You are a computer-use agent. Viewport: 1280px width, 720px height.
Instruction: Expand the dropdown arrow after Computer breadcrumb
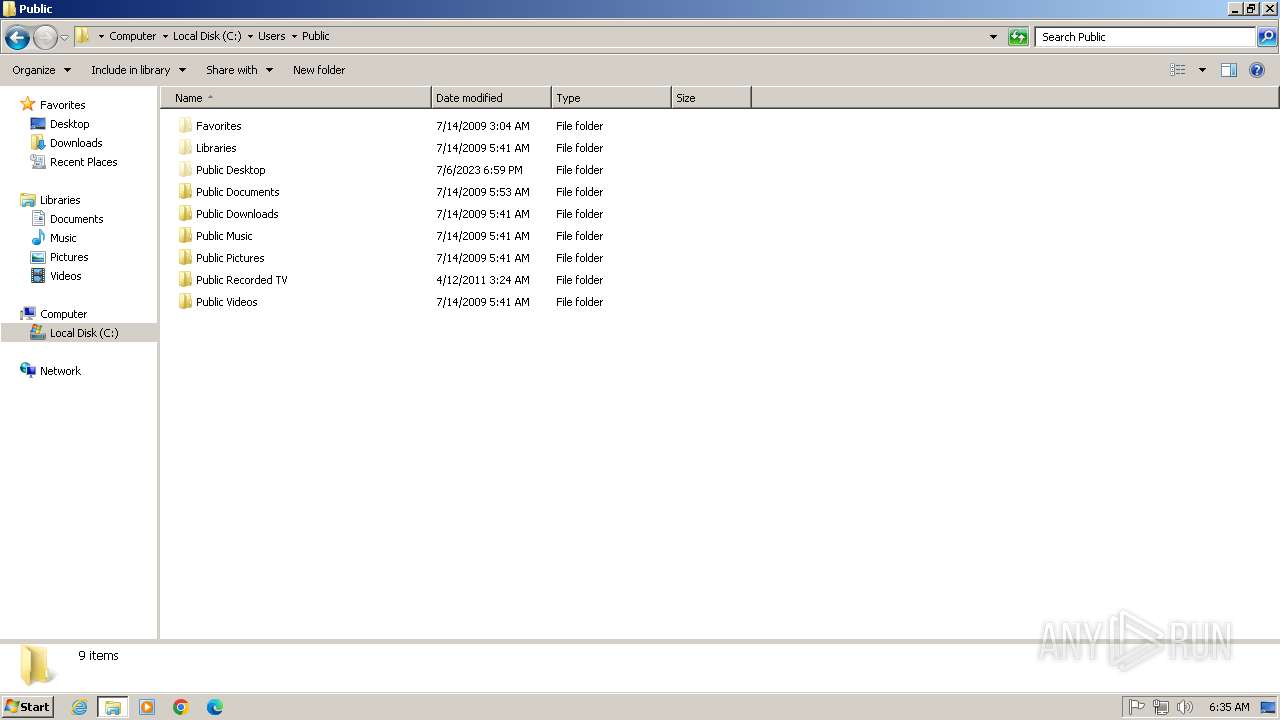tap(165, 36)
